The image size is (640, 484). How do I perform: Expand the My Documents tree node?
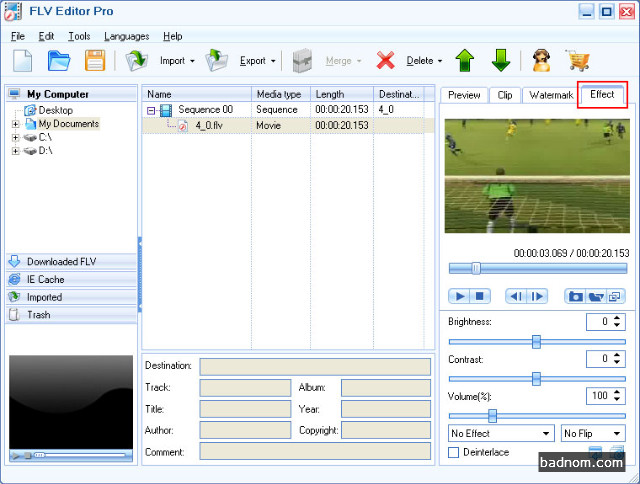click(16, 124)
